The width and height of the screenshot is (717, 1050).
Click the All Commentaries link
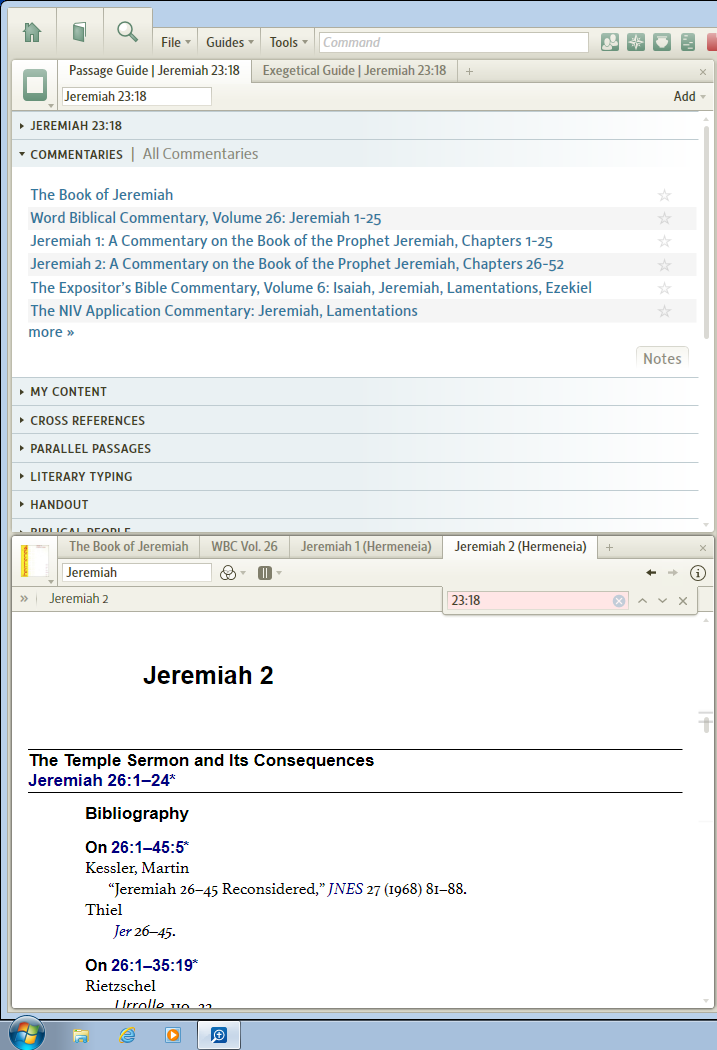click(x=200, y=154)
